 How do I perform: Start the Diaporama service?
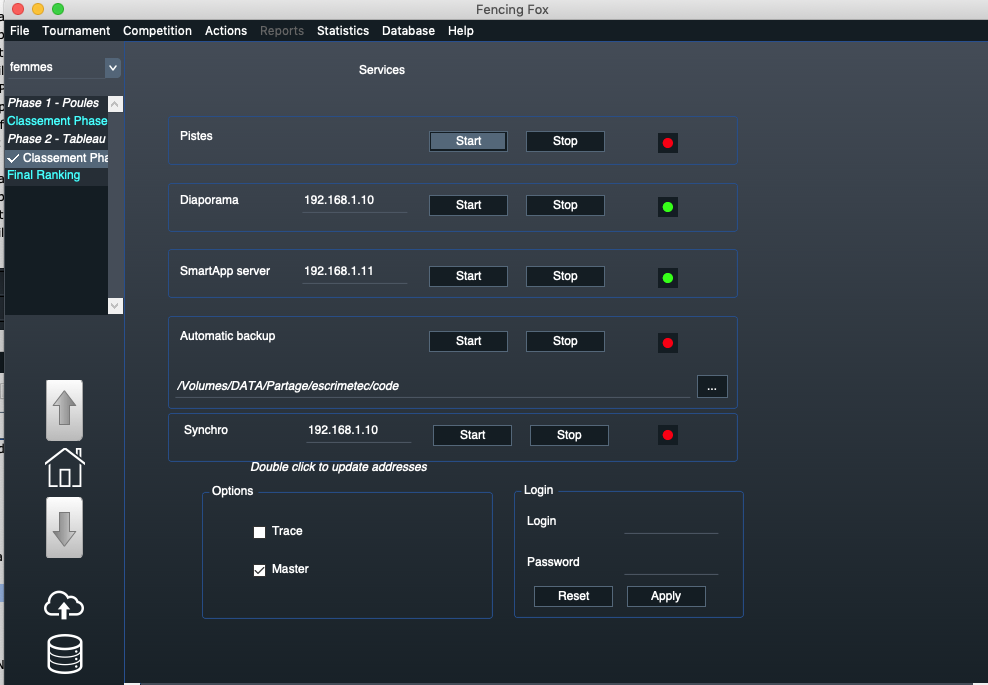pos(468,205)
